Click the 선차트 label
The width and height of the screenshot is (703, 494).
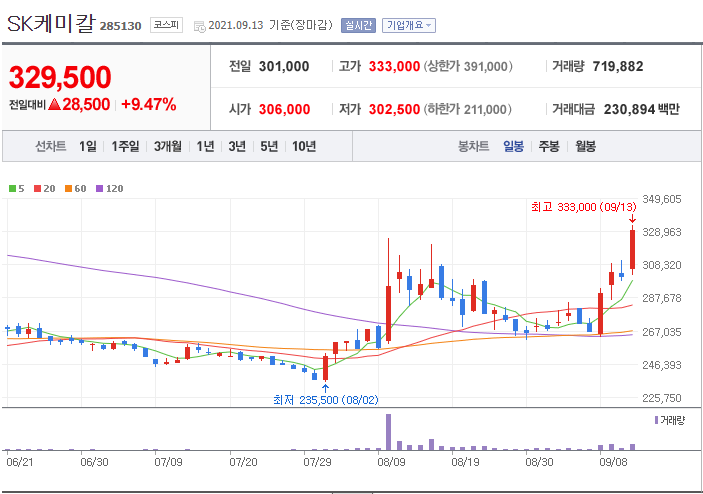(51, 146)
